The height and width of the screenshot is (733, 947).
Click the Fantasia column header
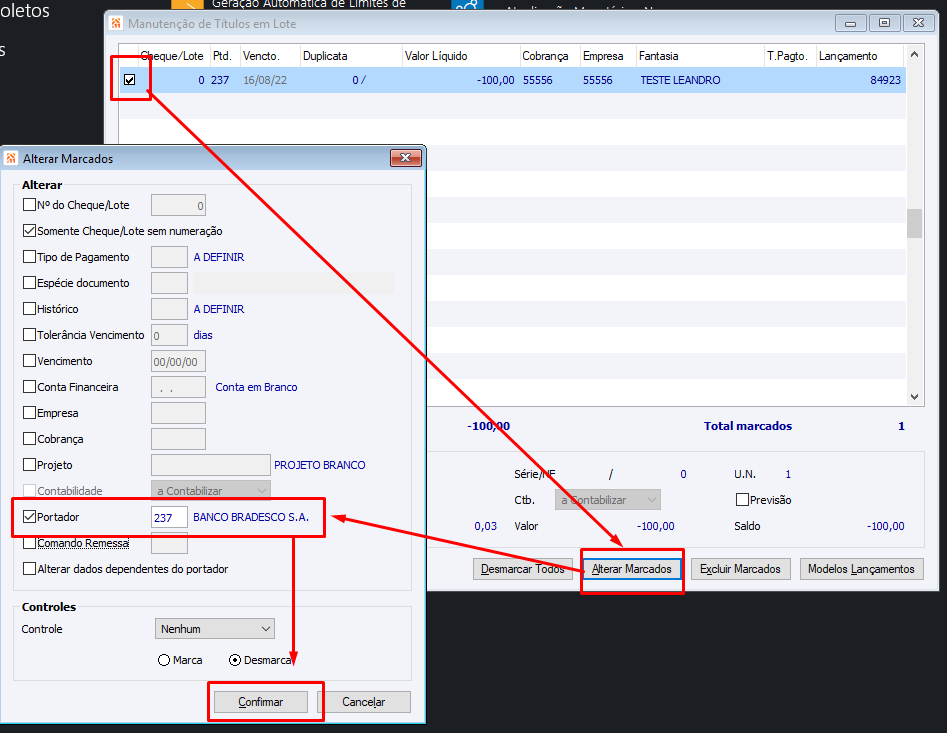700,56
